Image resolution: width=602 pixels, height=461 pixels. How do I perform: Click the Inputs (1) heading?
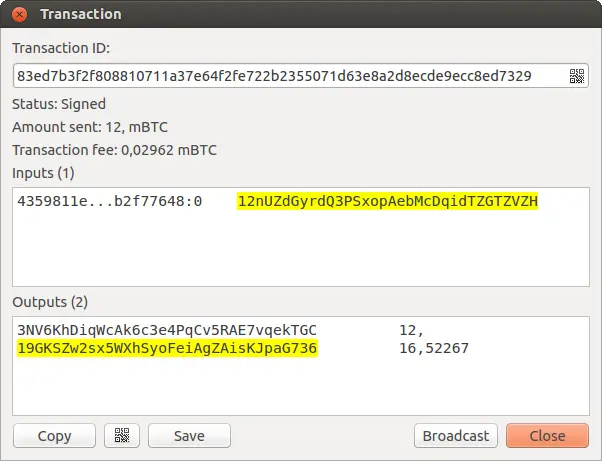(43, 173)
